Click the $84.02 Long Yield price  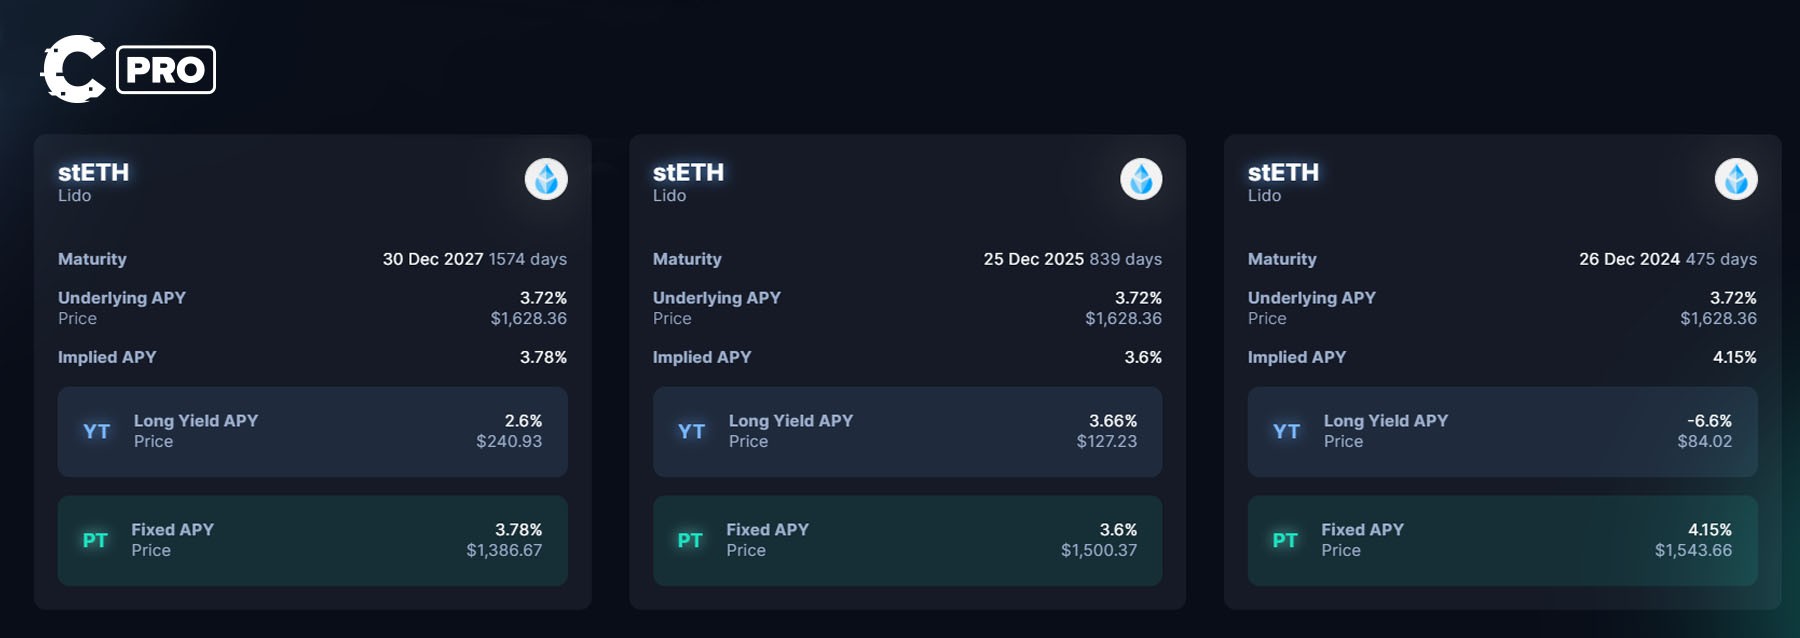(1705, 441)
